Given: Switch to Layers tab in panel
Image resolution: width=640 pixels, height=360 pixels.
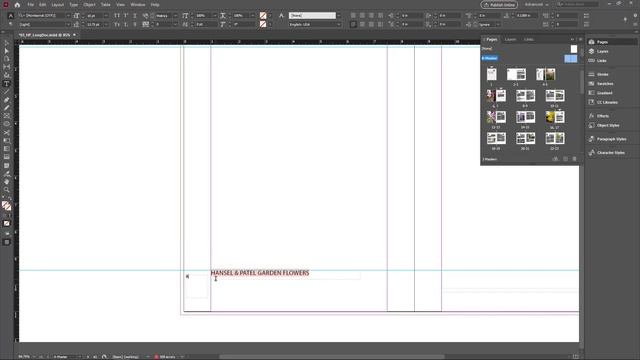Looking at the screenshot, I should coord(511,40).
